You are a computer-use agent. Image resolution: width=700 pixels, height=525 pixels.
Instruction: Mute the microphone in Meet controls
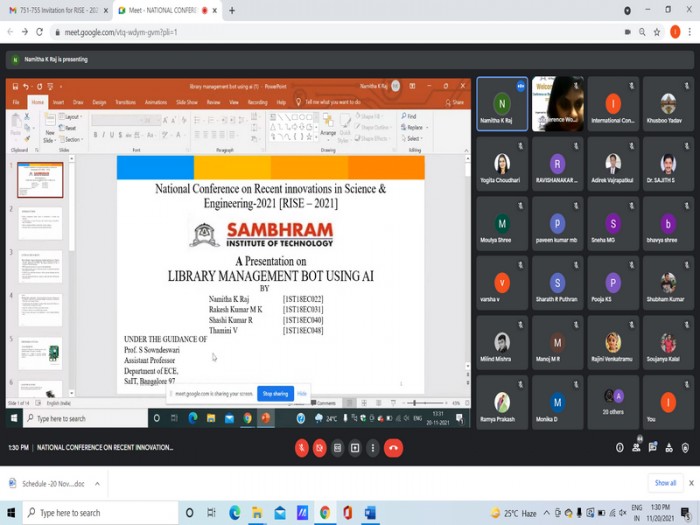click(x=301, y=448)
